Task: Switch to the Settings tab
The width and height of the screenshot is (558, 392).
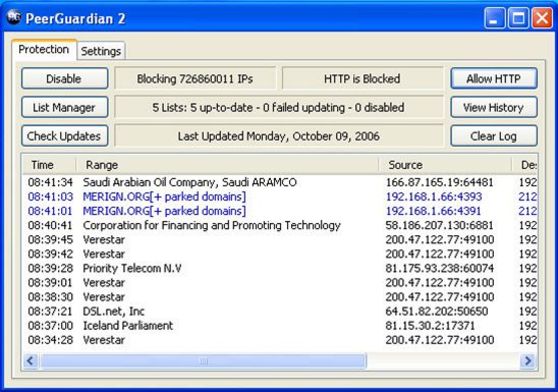Action: (101, 51)
